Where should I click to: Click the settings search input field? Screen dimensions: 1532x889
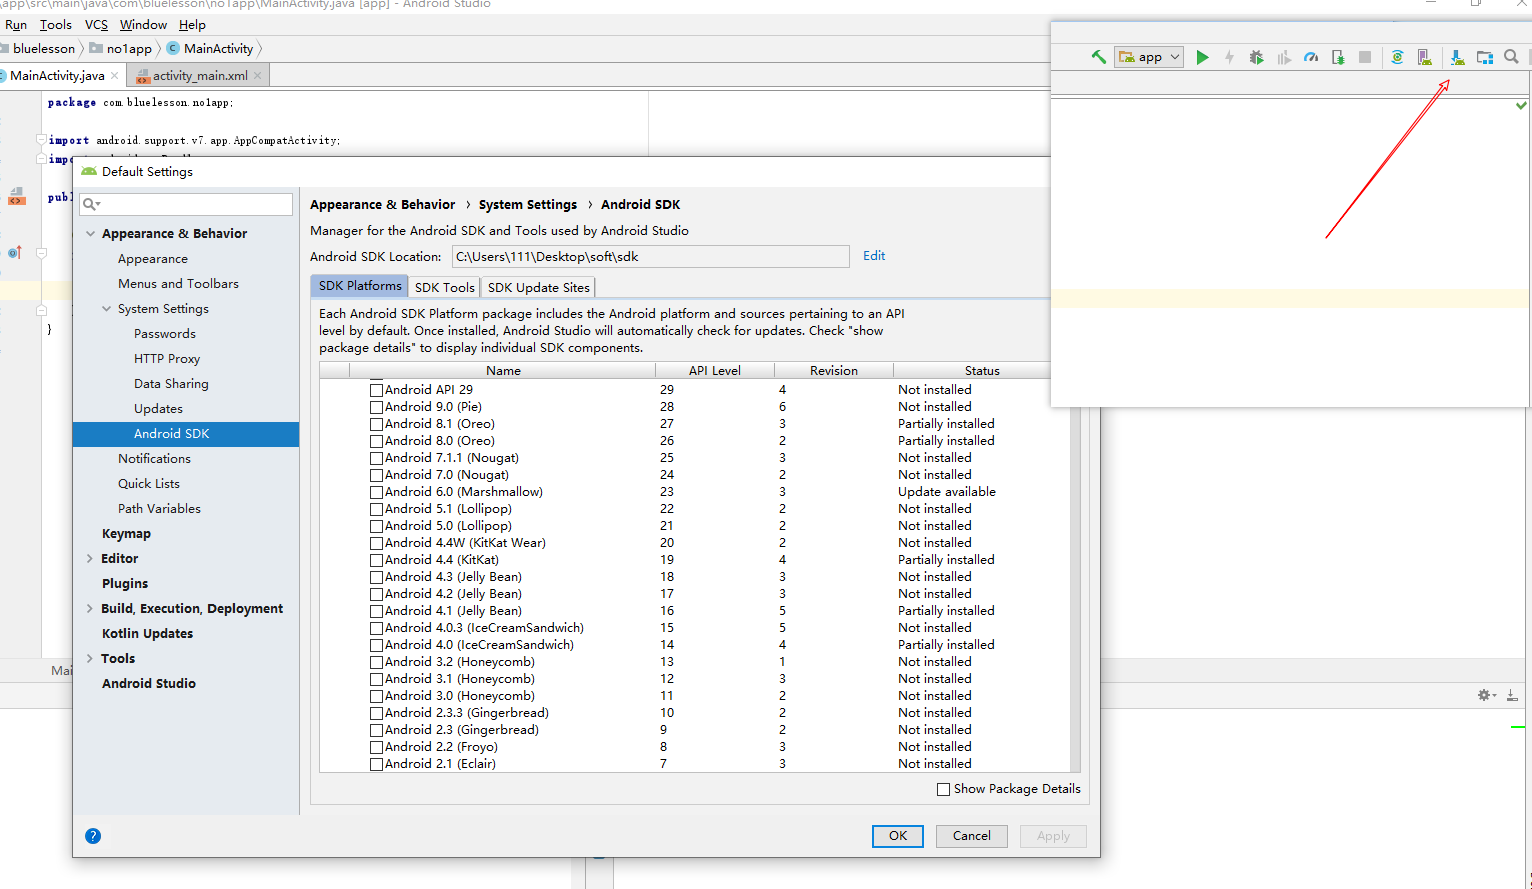[187, 204]
